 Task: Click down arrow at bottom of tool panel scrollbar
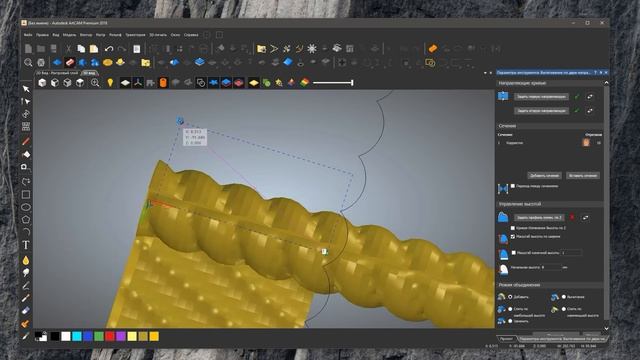pos(607,328)
